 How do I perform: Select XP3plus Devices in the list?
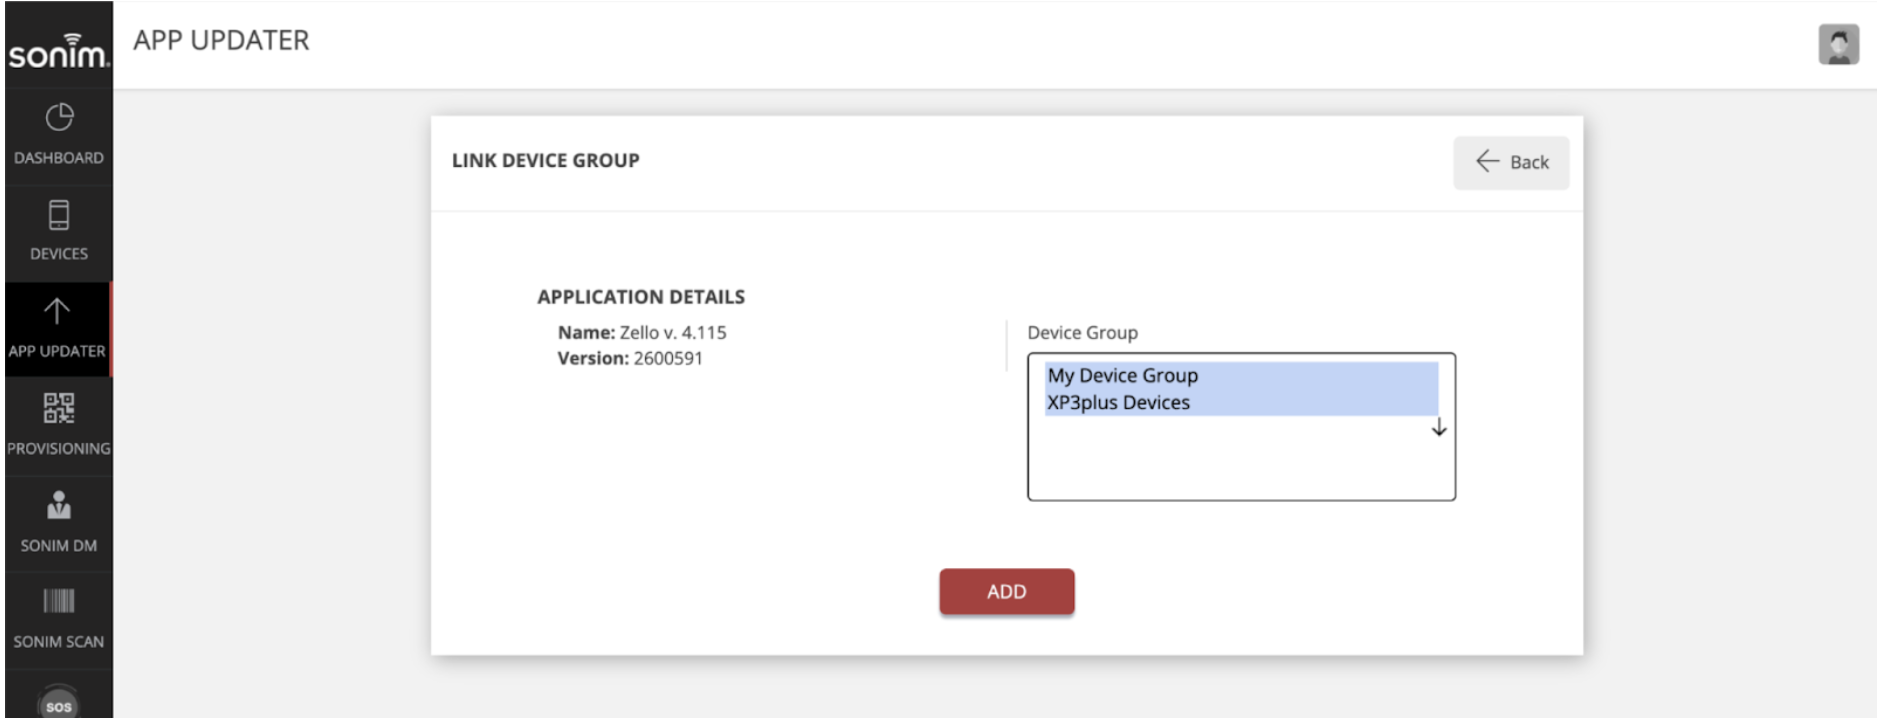[x=1241, y=403]
